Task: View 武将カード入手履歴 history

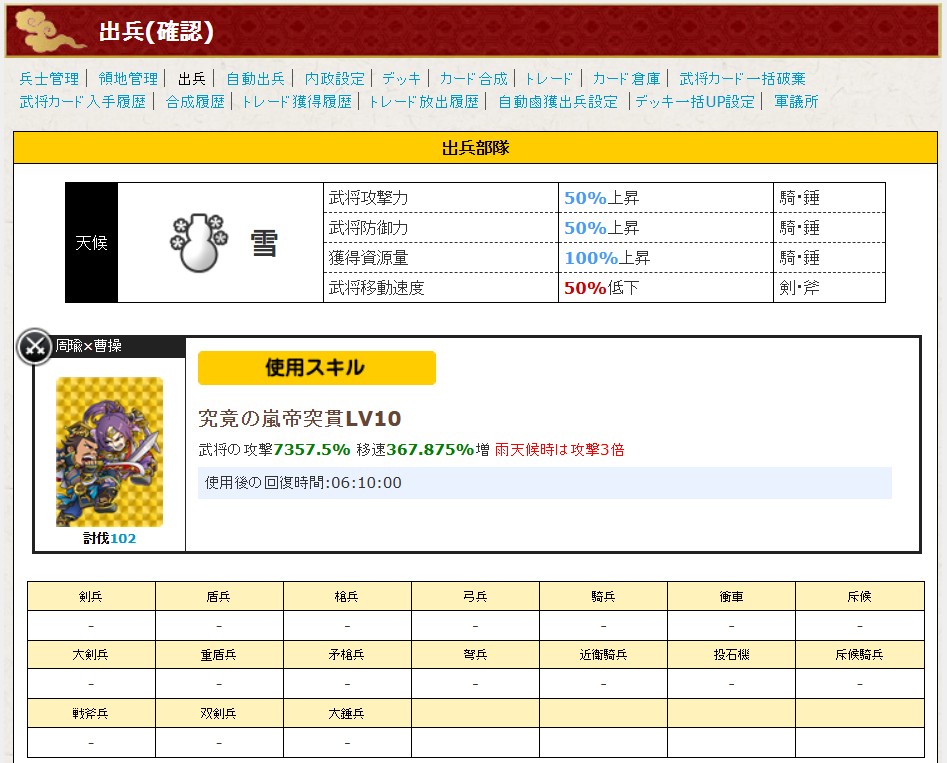Action: (83, 101)
